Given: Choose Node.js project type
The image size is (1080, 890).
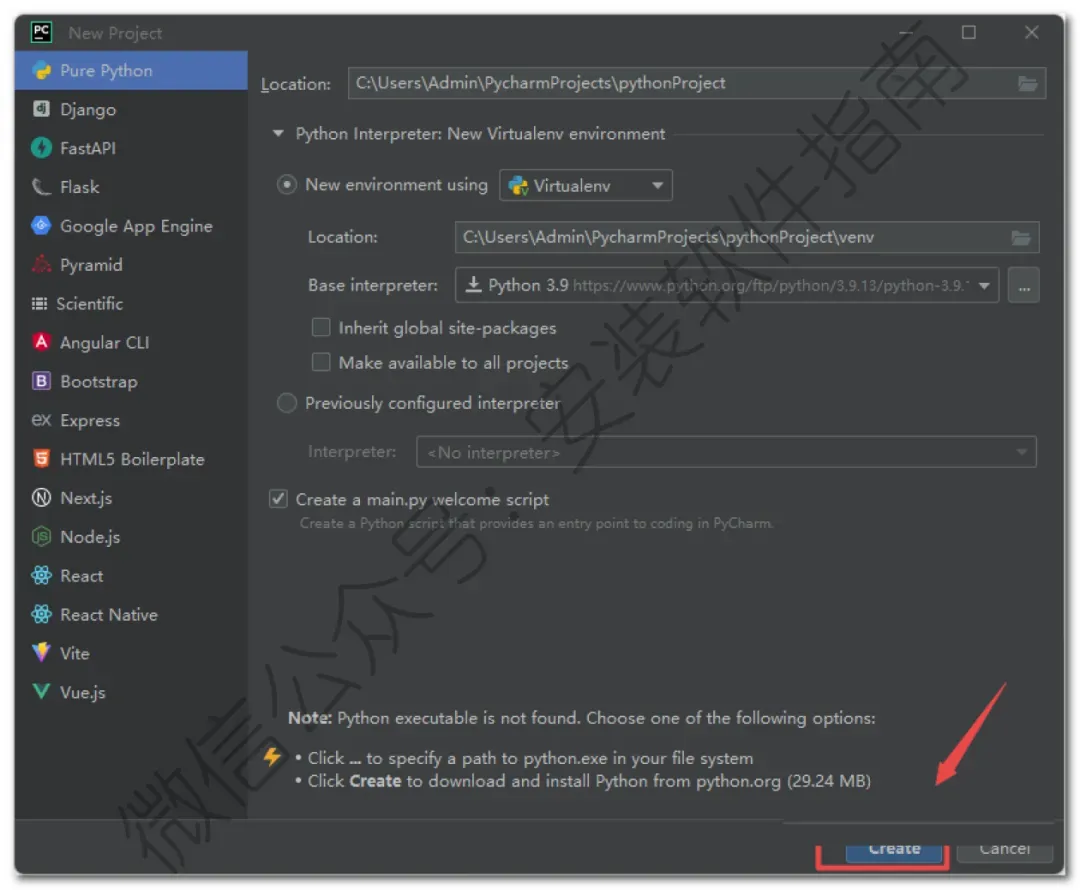Looking at the screenshot, I should point(131,536).
